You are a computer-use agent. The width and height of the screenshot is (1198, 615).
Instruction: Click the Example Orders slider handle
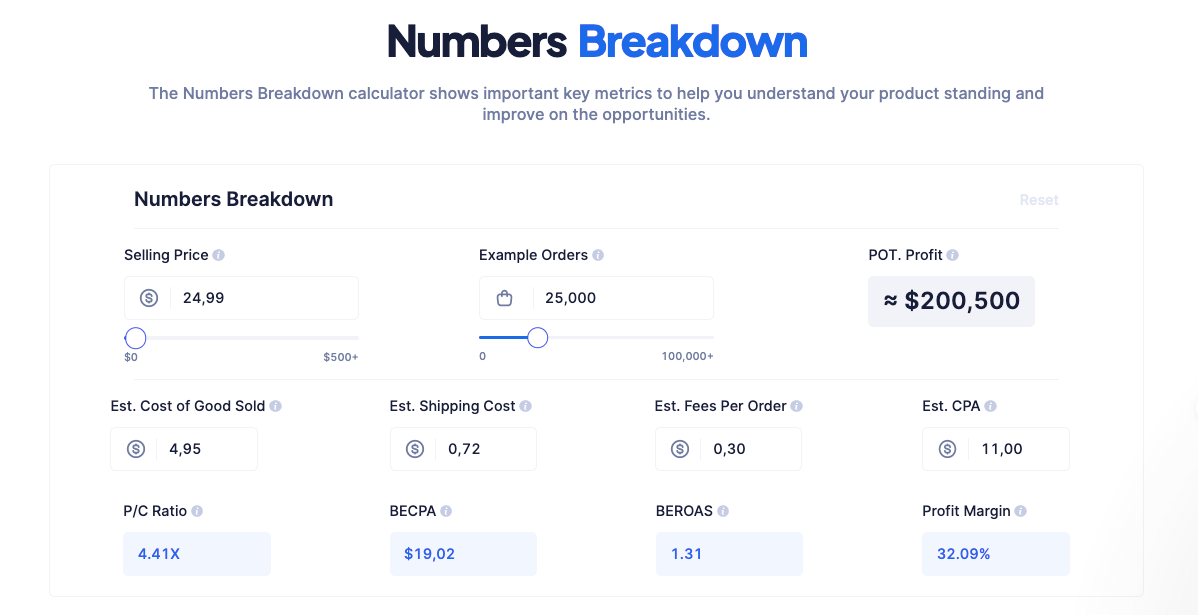538,338
